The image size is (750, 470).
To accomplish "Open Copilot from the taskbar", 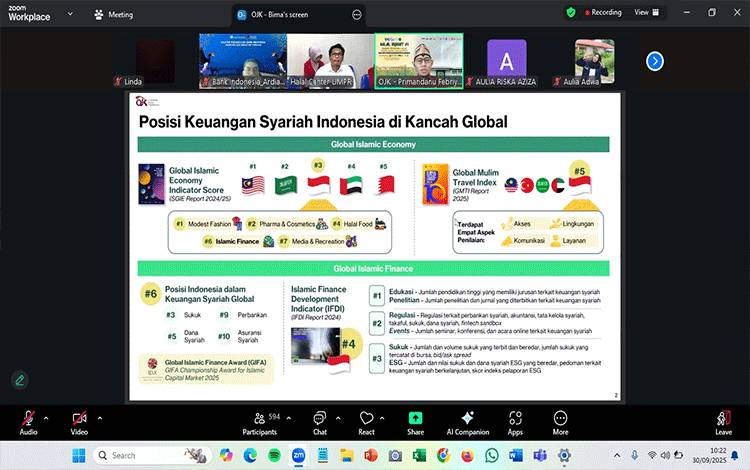I will click(x=226, y=456).
